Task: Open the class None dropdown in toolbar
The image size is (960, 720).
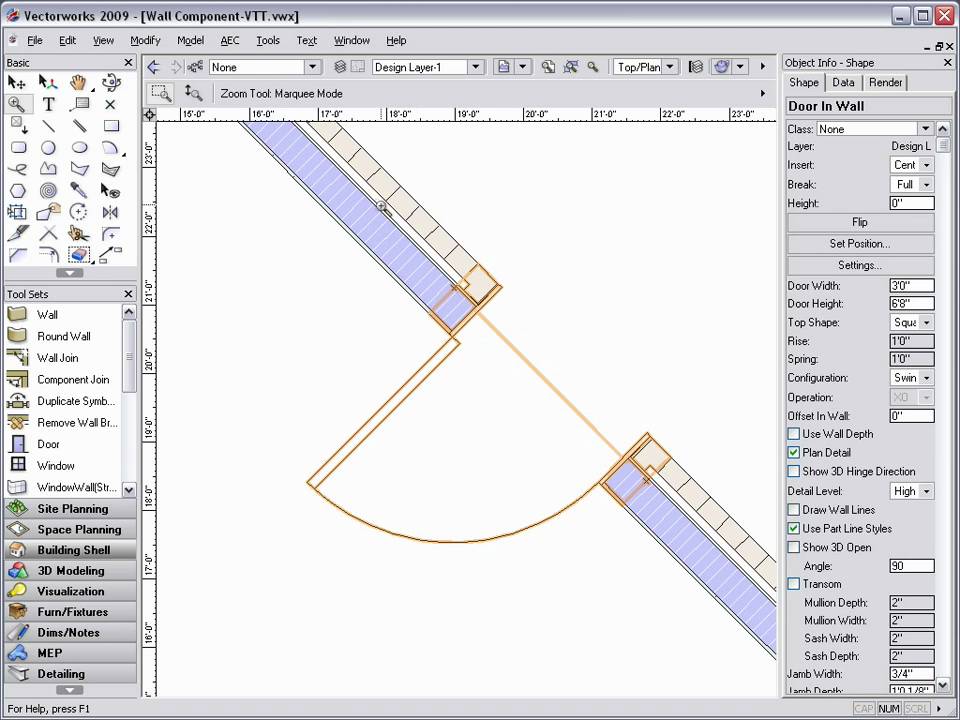Action: tap(312, 67)
